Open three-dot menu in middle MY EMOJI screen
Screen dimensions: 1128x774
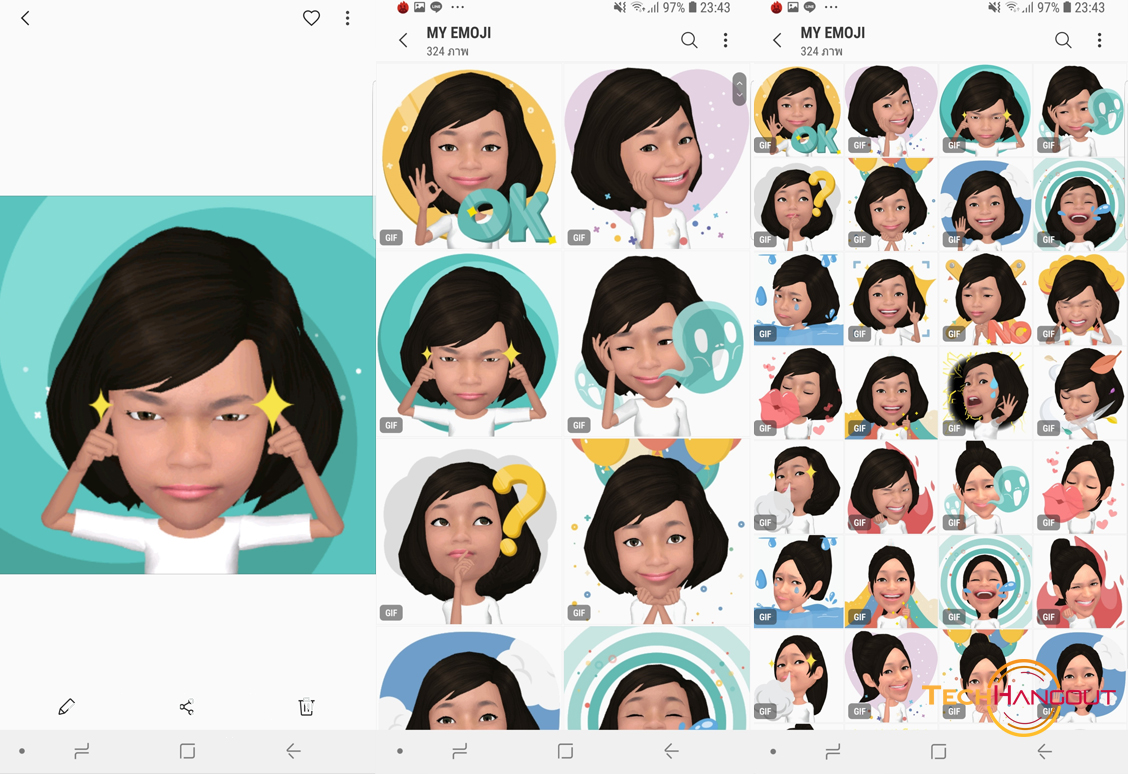725,40
